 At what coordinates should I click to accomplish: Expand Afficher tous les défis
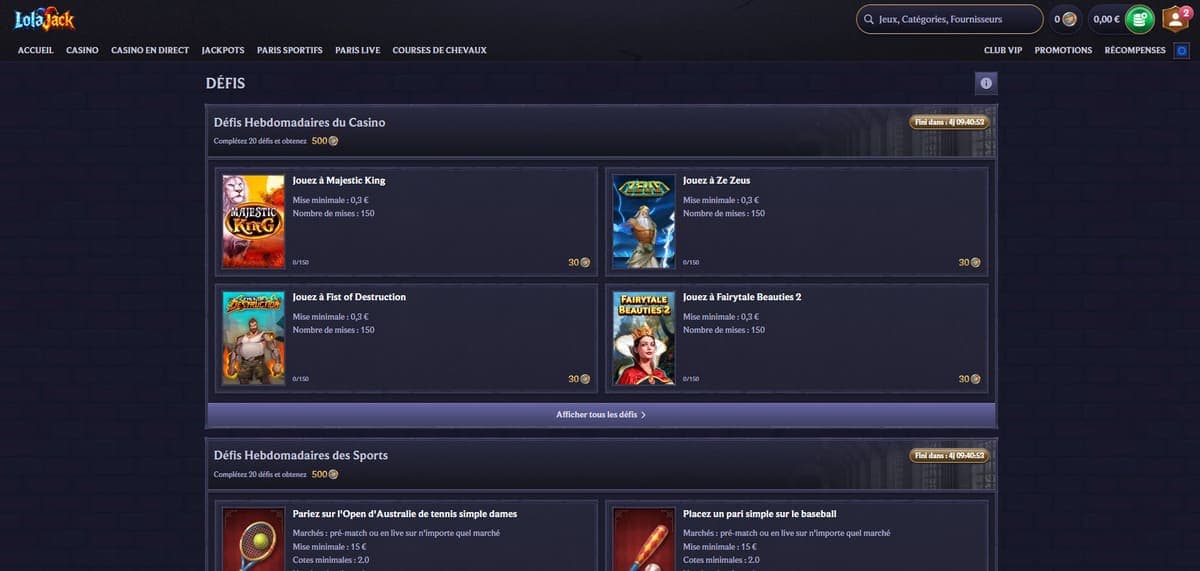coord(601,415)
